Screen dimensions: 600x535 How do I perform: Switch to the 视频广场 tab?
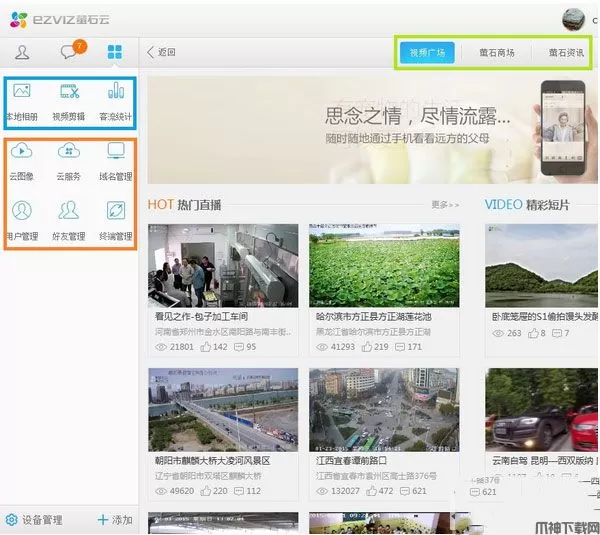point(427,53)
